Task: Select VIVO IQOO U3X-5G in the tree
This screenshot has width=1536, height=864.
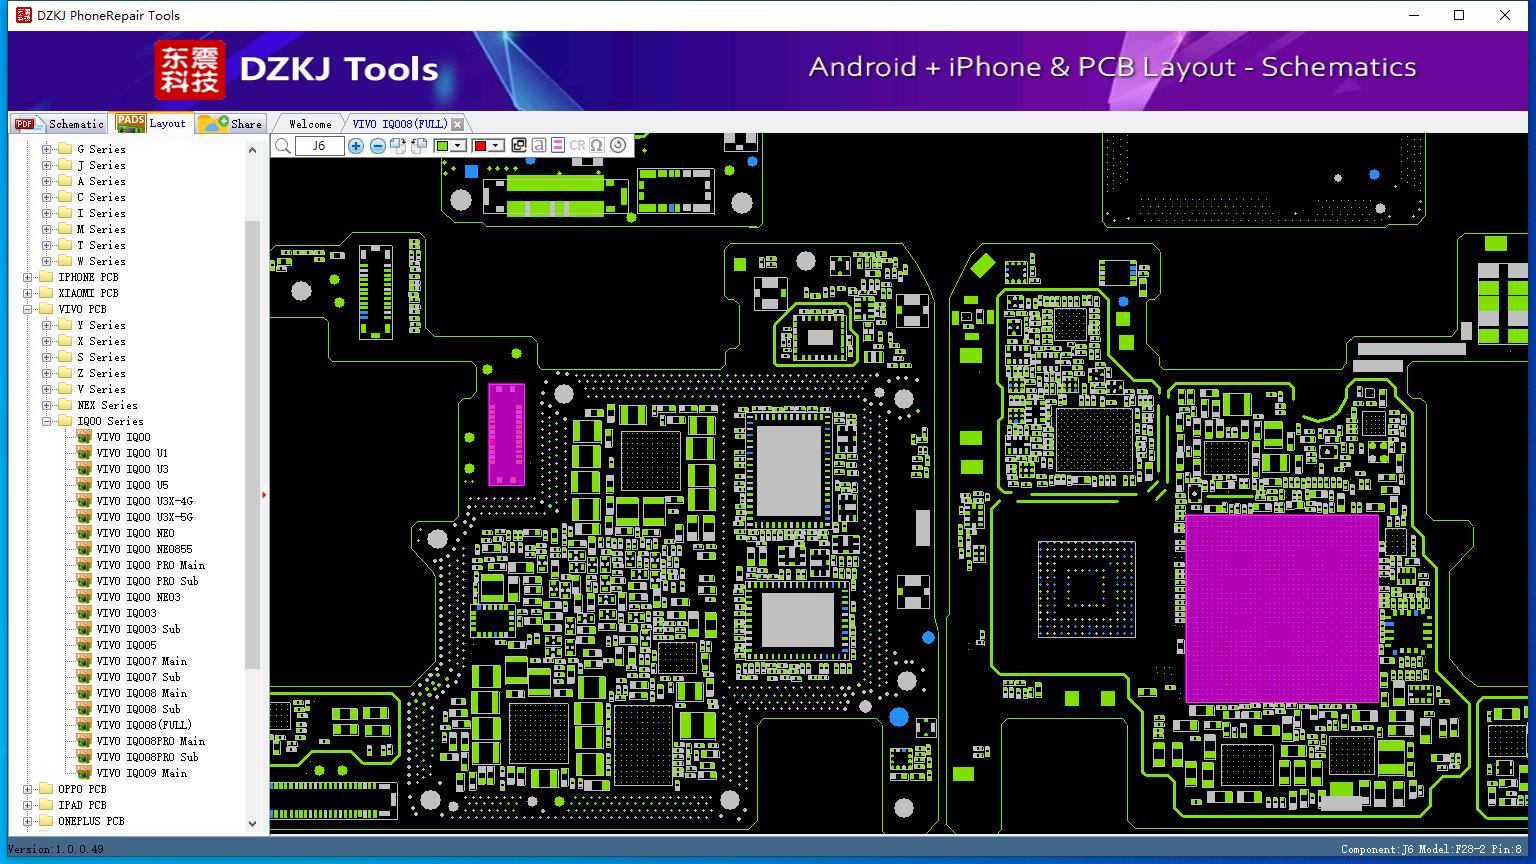Action: click(x=144, y=517)
